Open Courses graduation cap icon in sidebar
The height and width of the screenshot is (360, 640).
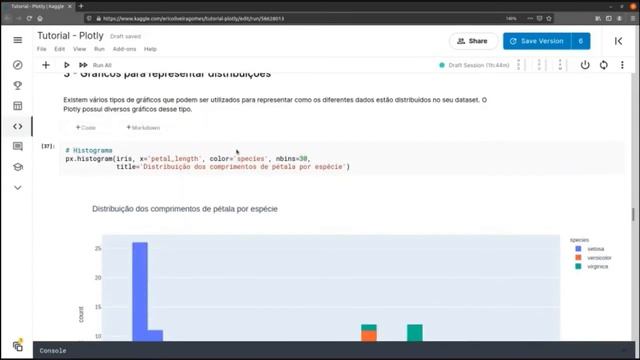coord(18,167)
